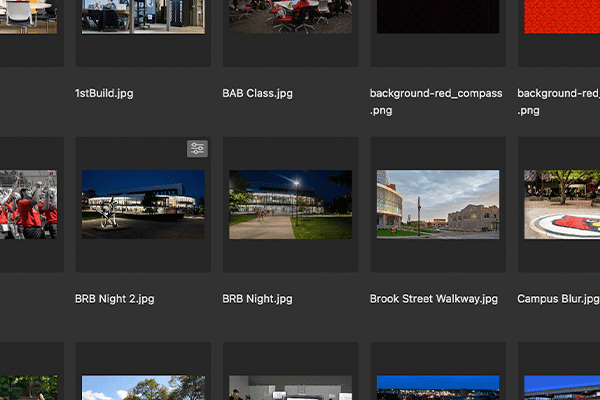The image size is (600, 400).
Task: Click the BRB Night 2.jpg label
Action: click(115, 299)
